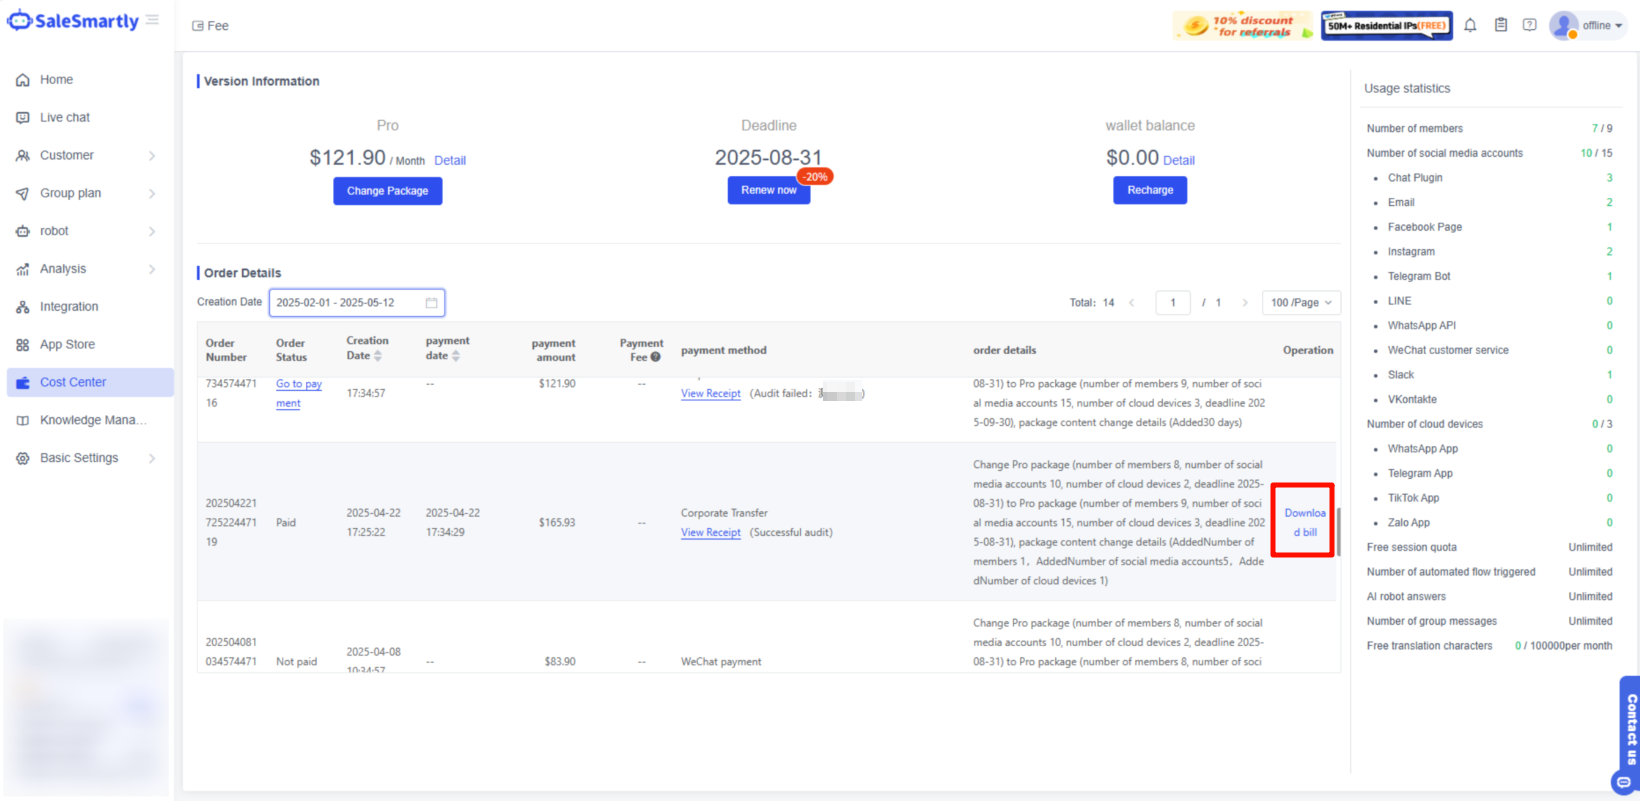
Task: Click the user avatar icon
Action: (x=1563, y=26)
